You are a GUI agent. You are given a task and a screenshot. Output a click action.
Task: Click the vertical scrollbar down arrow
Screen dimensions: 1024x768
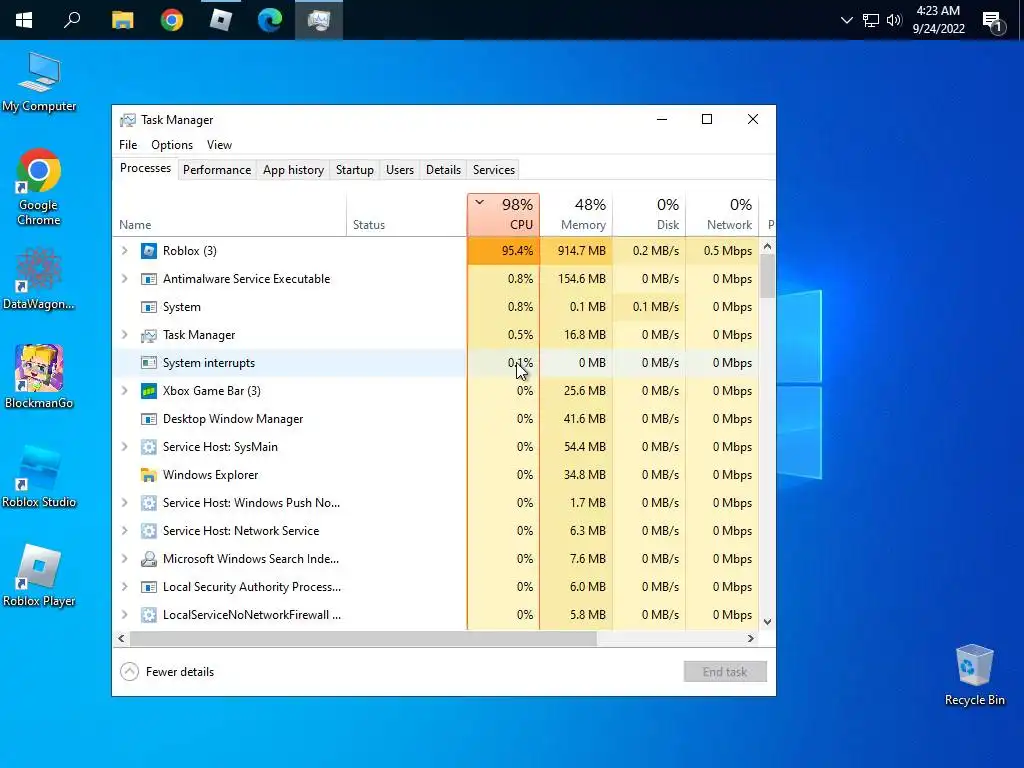(x=767, y=622)
